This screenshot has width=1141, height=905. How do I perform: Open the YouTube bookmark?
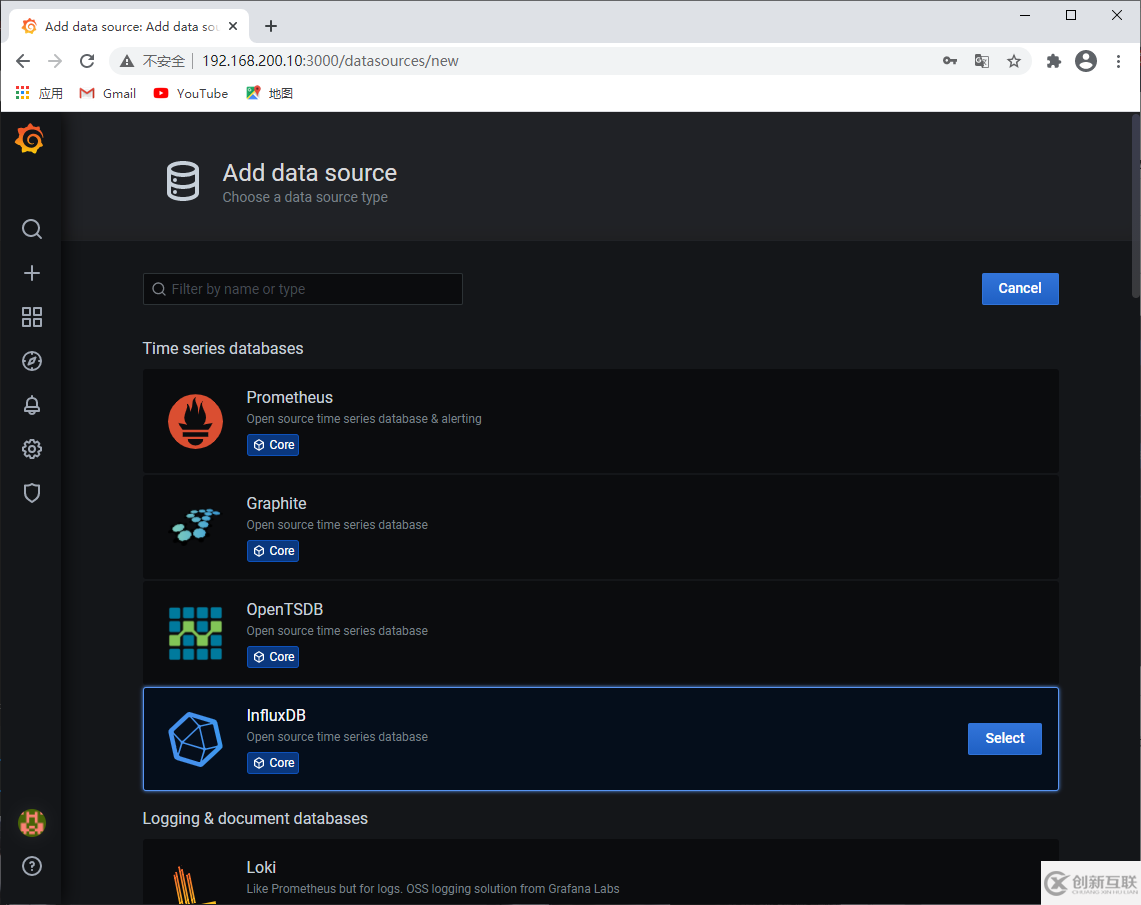pyautogui.click(x=191, y=93)
